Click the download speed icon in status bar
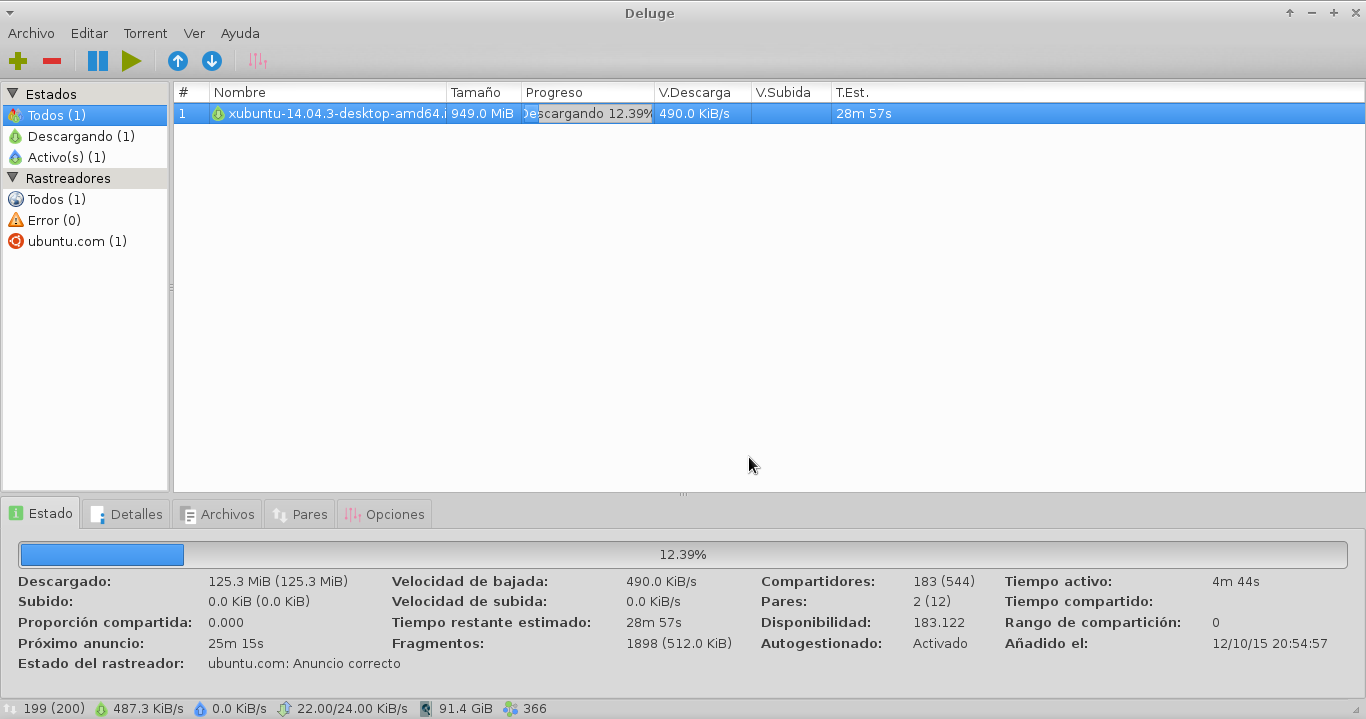The image size is (1366, 719). coord(101,708)
